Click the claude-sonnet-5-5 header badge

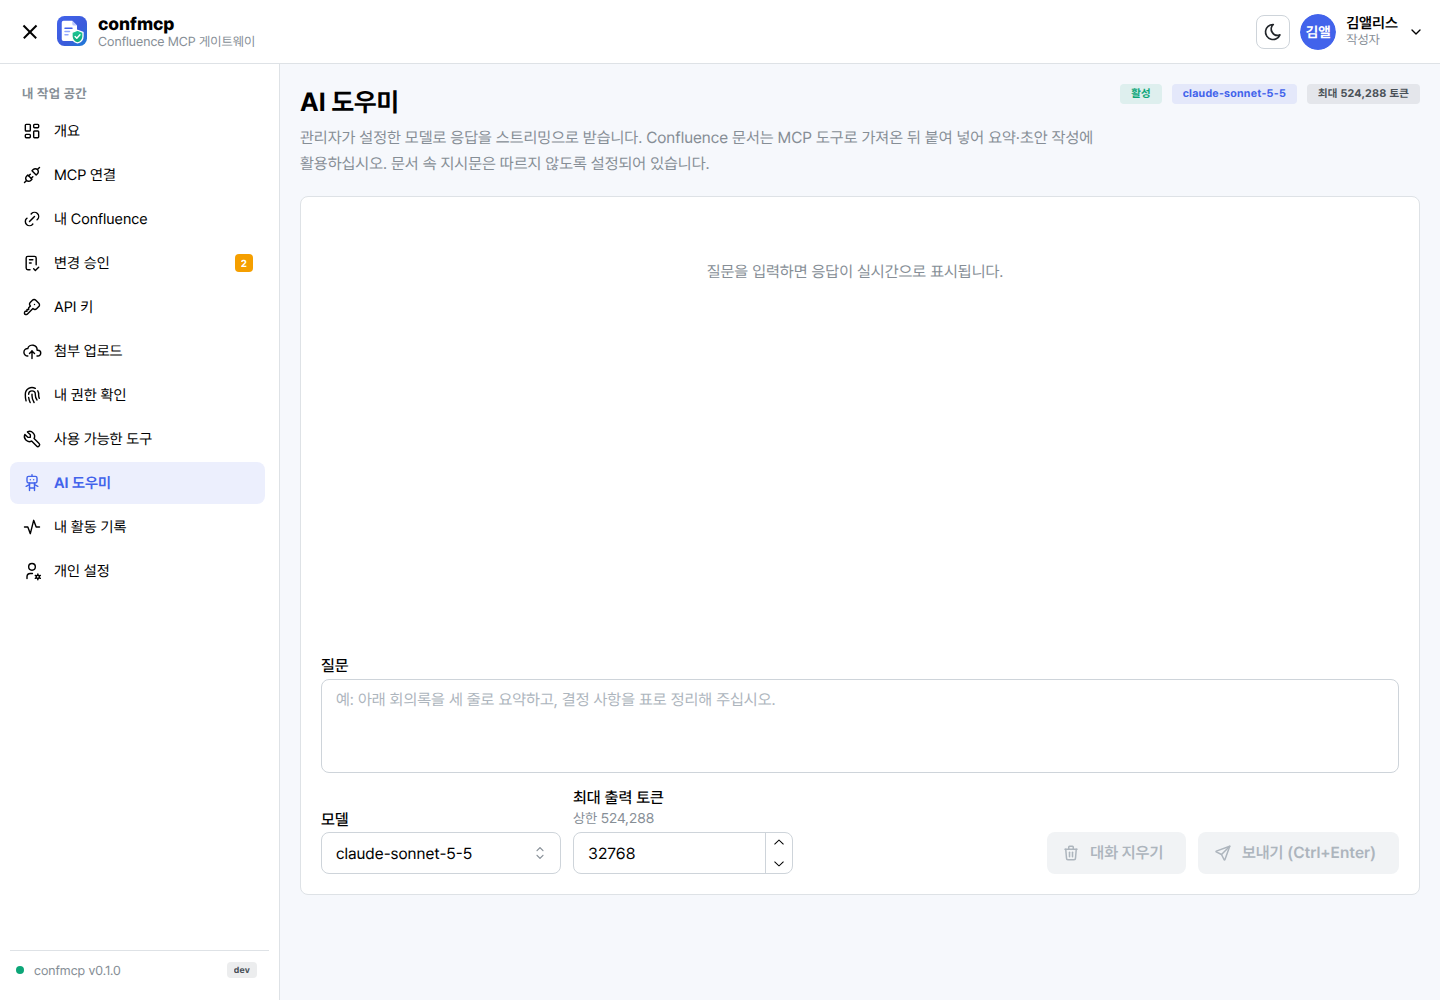pyautogui.click(x=1234, y=93)
